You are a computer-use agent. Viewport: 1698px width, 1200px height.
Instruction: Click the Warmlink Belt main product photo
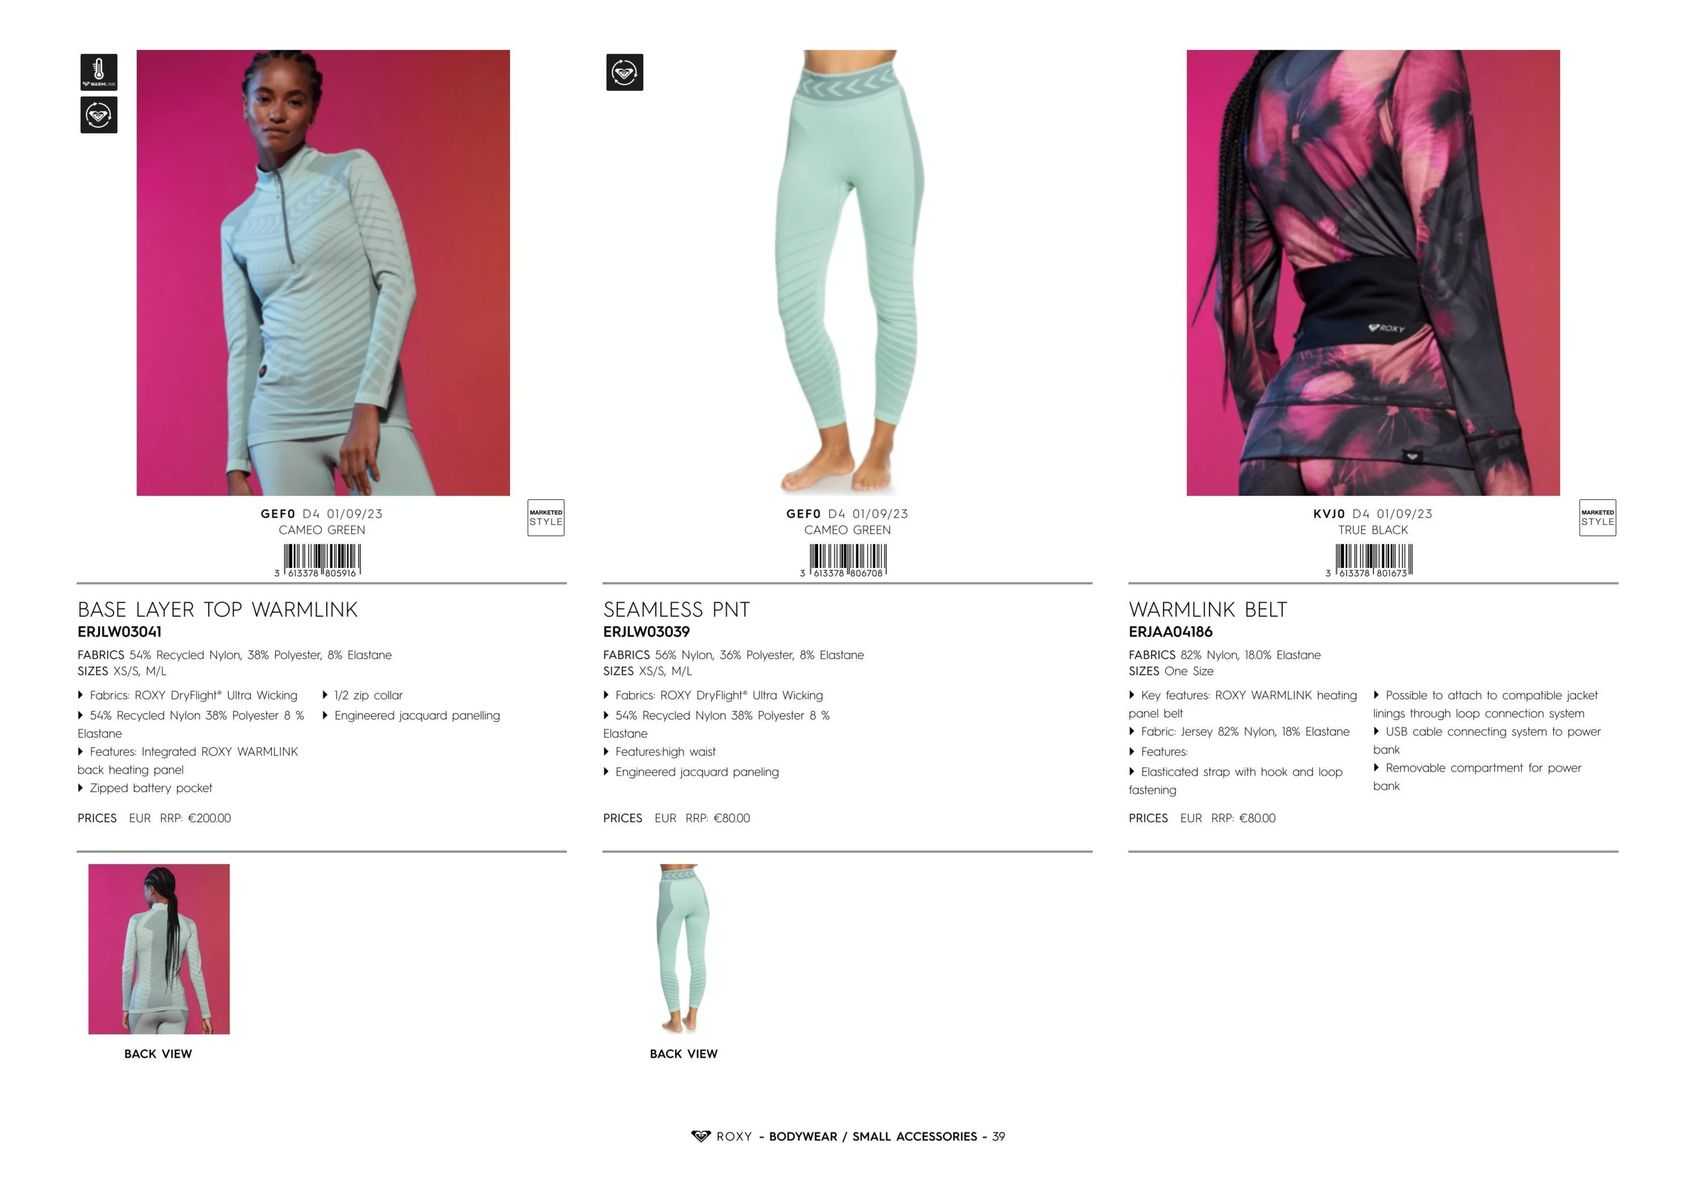click(1373, 272)
